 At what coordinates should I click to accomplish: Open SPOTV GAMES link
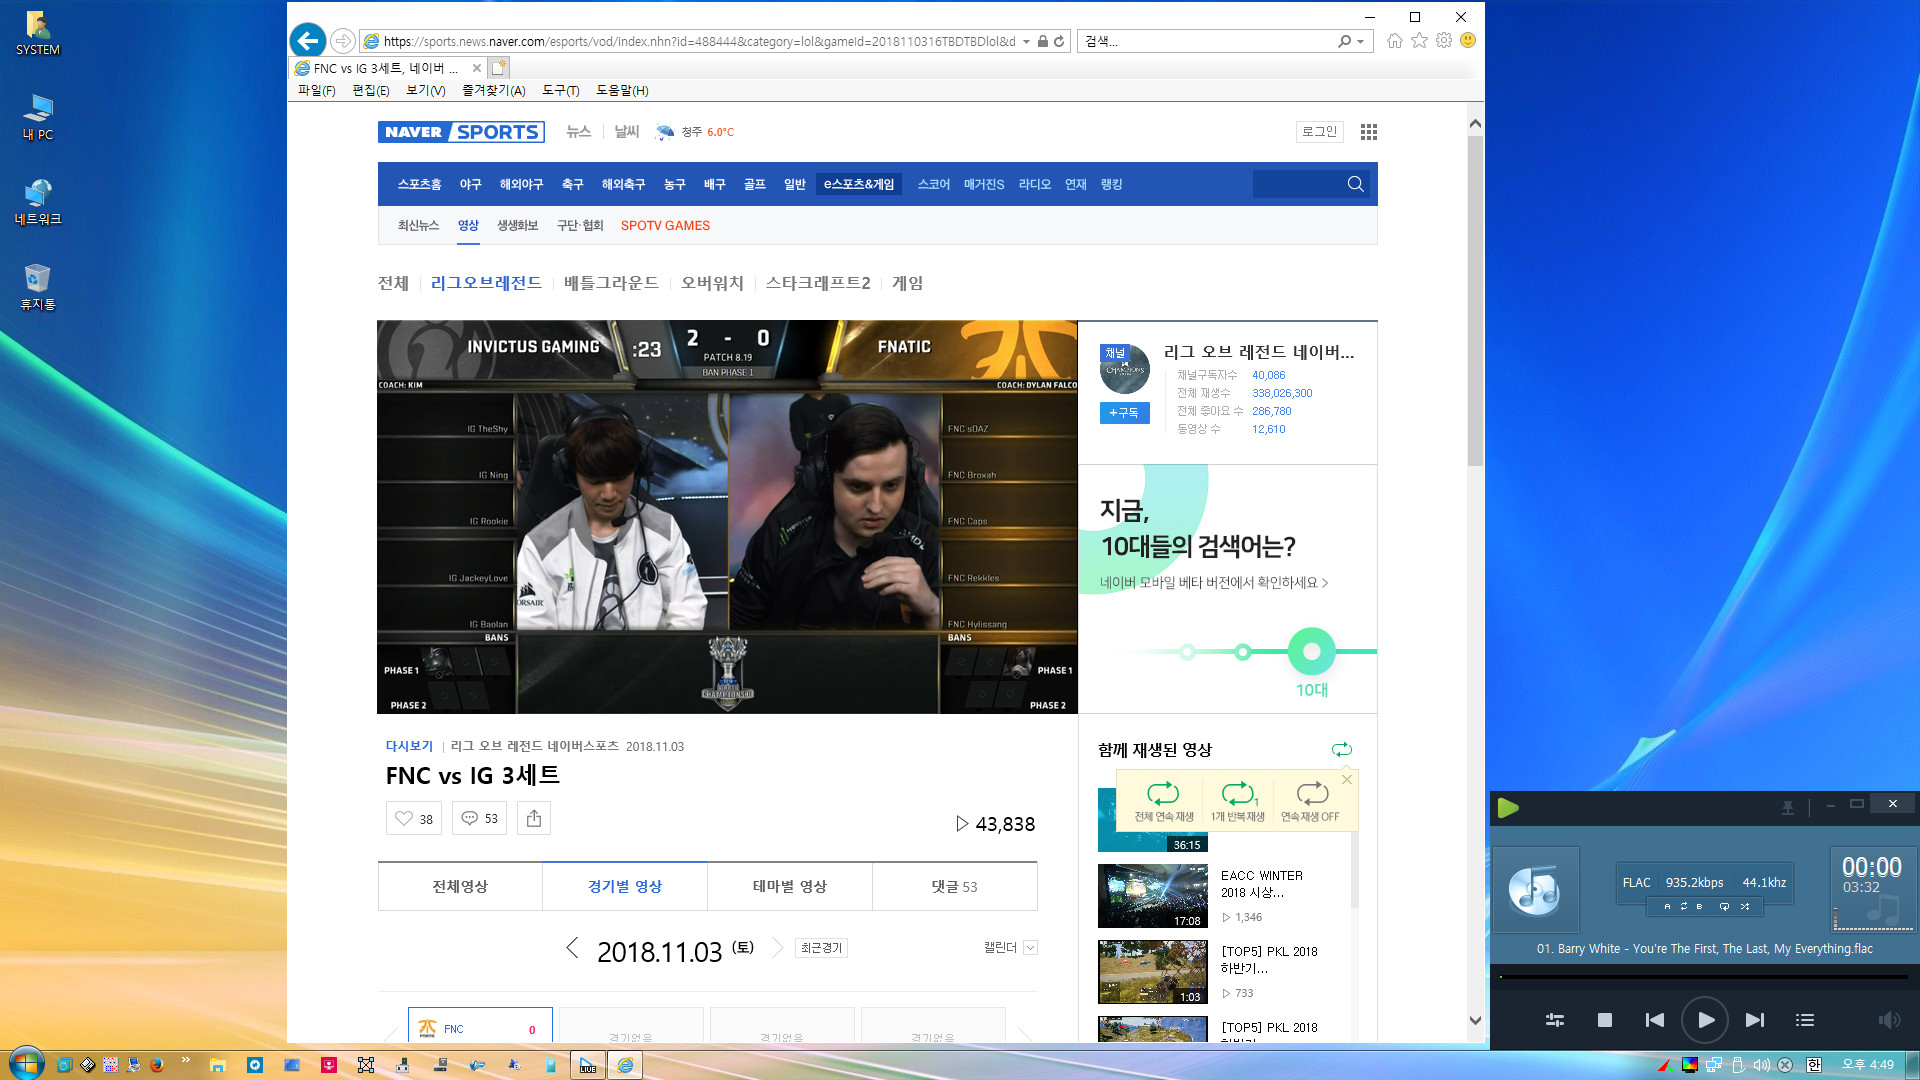point(665,225)
